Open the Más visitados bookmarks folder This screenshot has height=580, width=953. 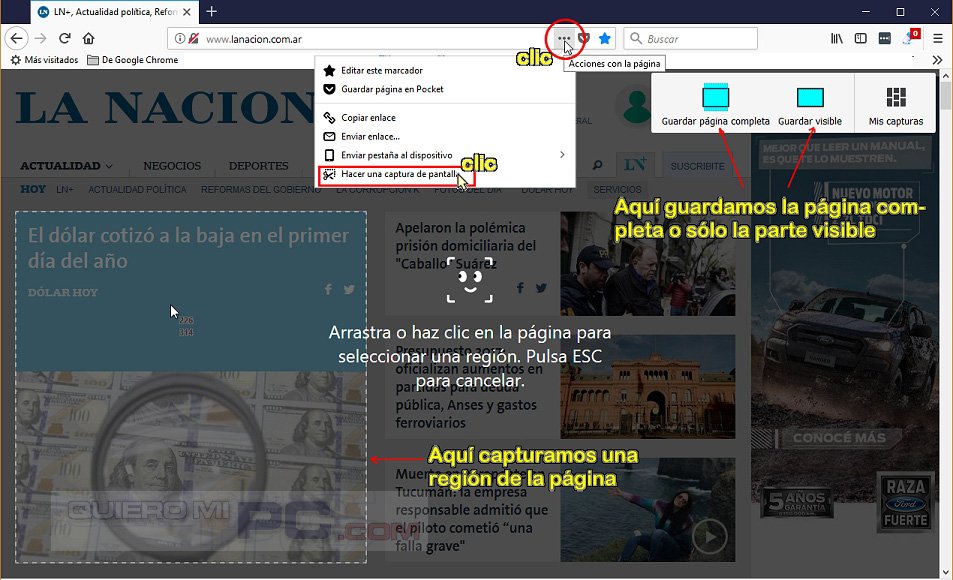click(45, 60)
